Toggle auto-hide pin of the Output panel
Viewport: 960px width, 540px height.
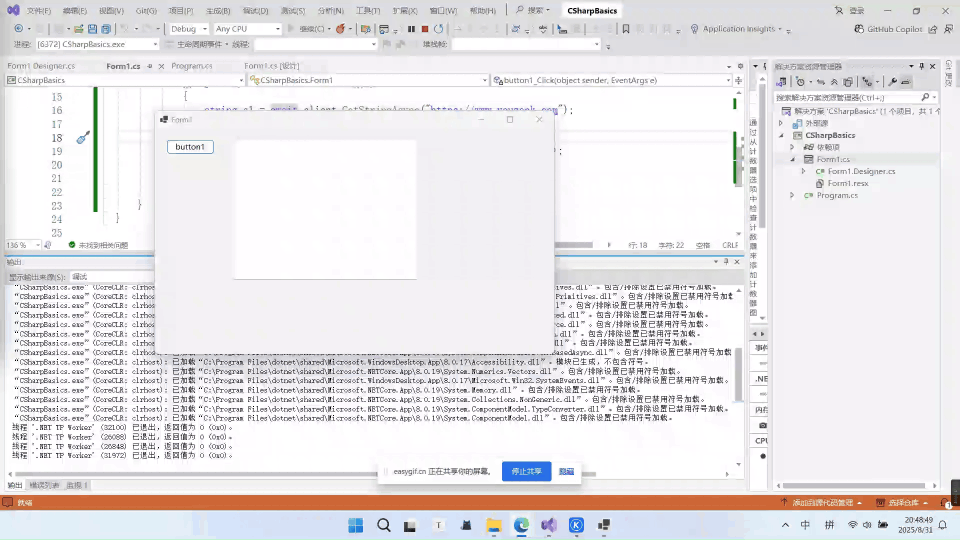pos(726,261)
